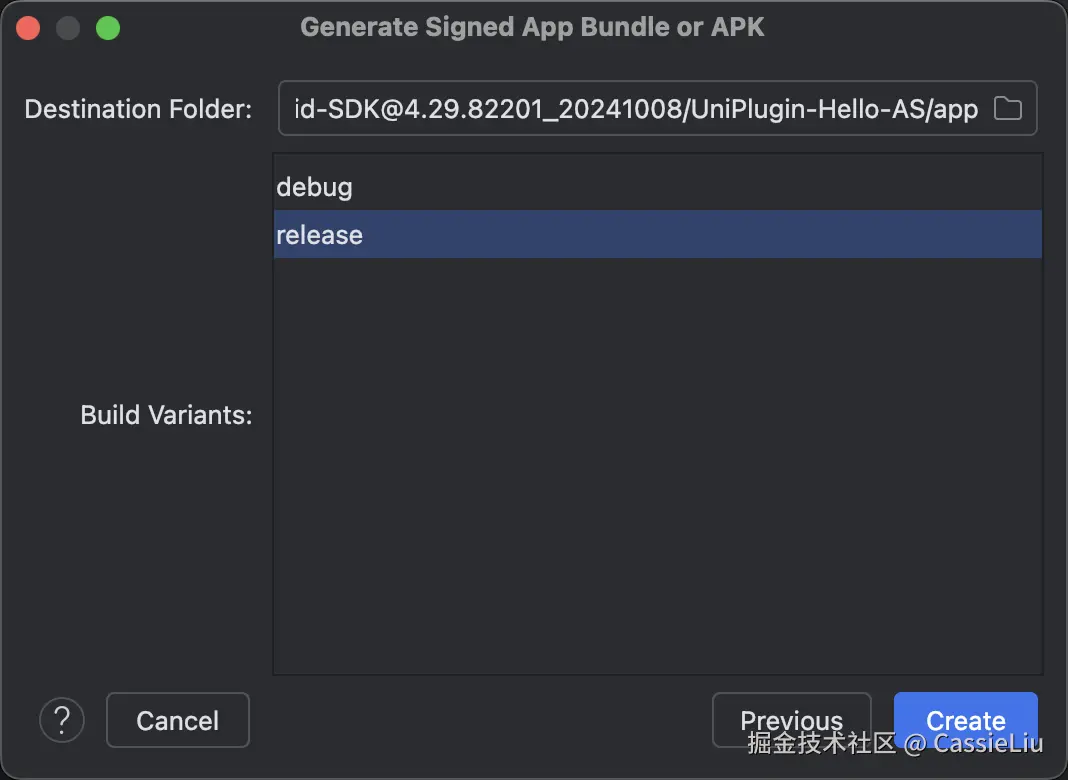
Task: Select the debug build variant
Action: pos(315,187)
